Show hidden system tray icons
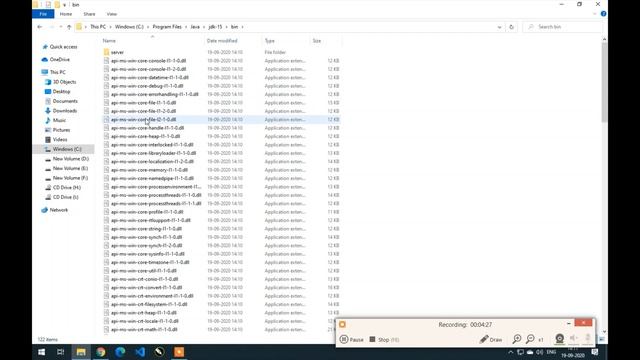Viewport: 640px width, 360px height. [x=511, y=352]
